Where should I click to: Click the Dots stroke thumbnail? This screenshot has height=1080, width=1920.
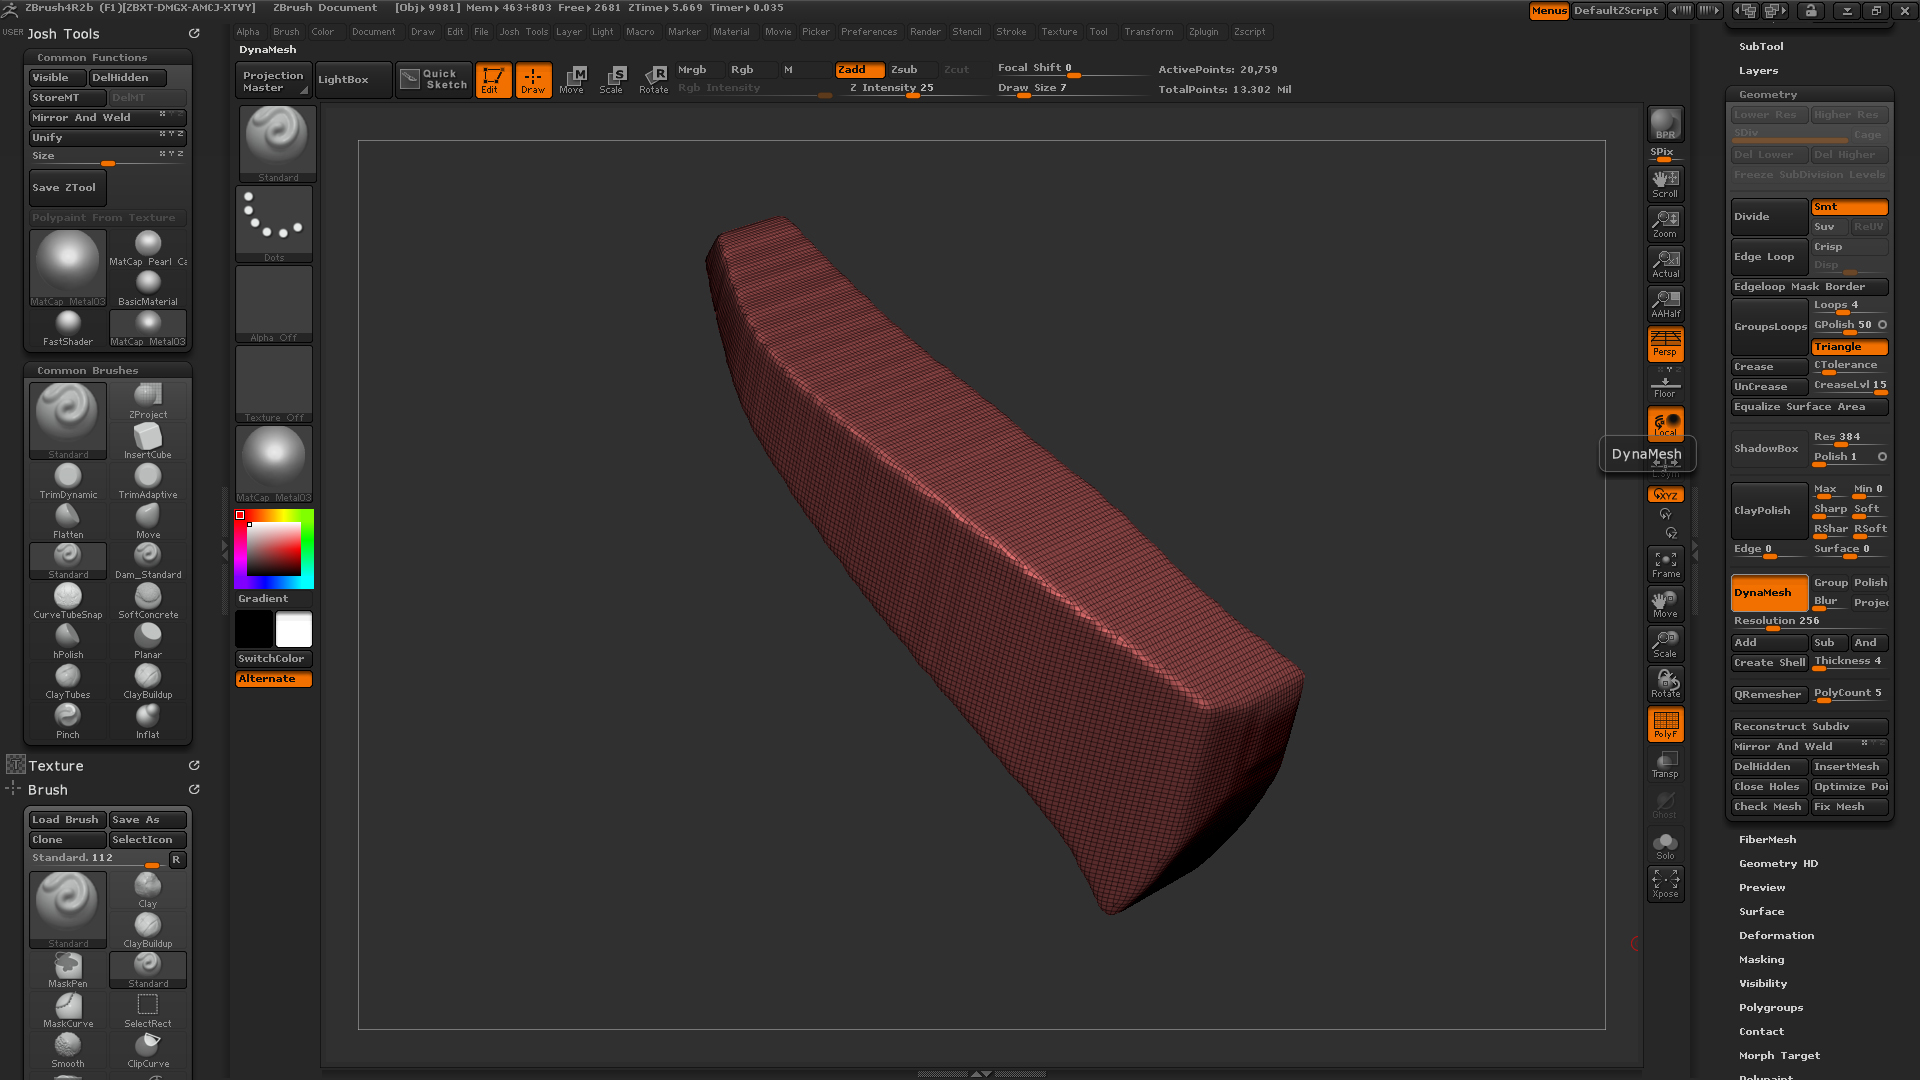click(274, 224)
